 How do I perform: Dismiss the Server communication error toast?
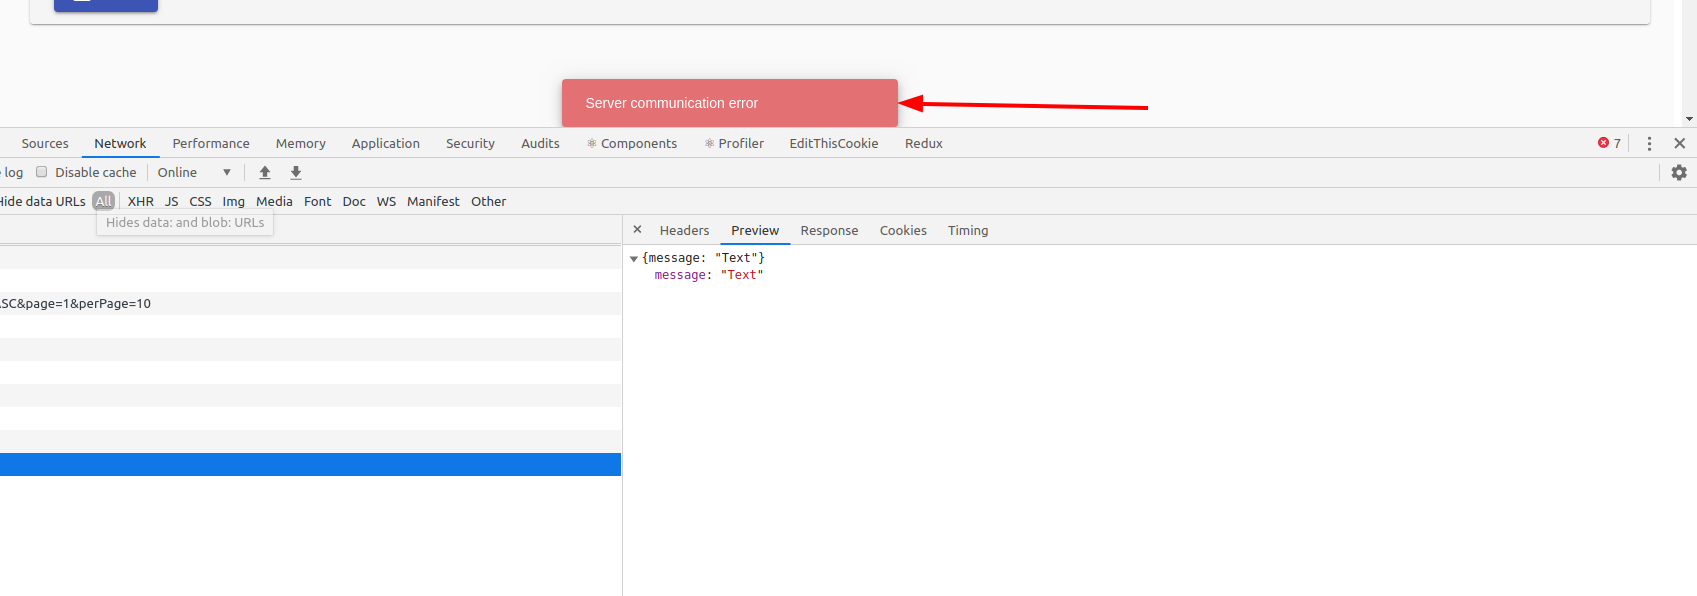(730, 103)
